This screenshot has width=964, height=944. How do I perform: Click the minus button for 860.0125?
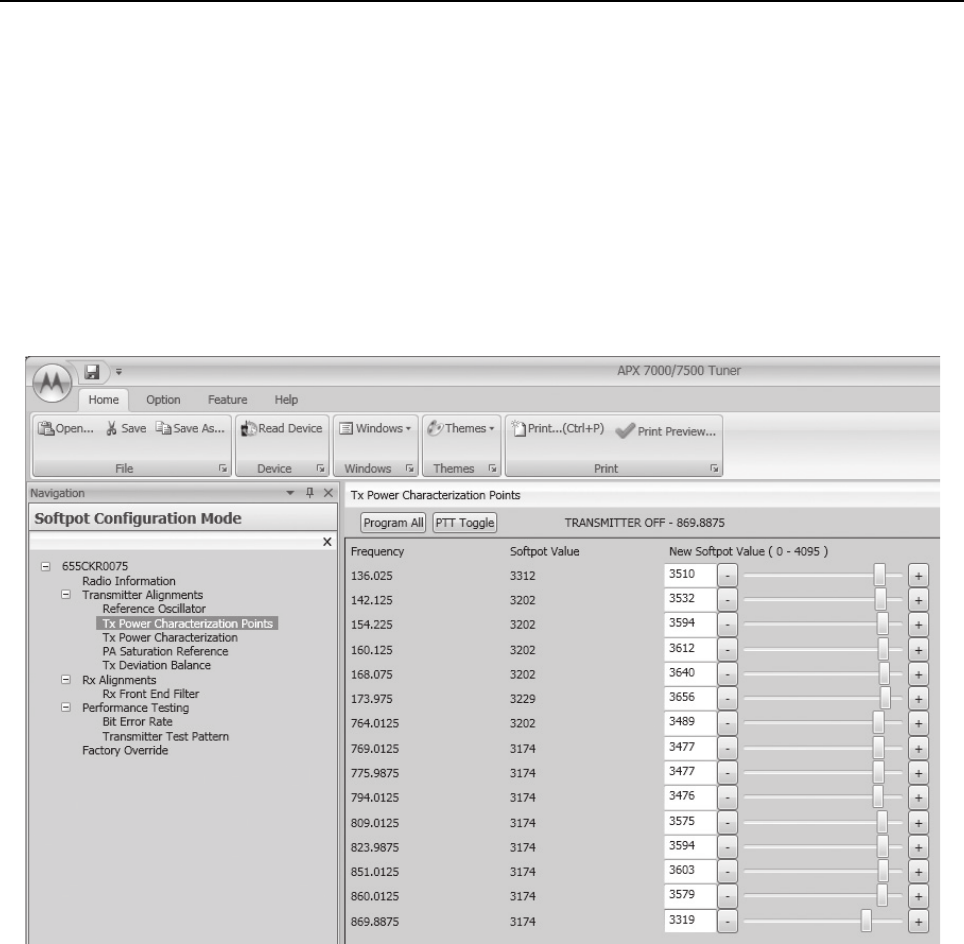point(727,896)
